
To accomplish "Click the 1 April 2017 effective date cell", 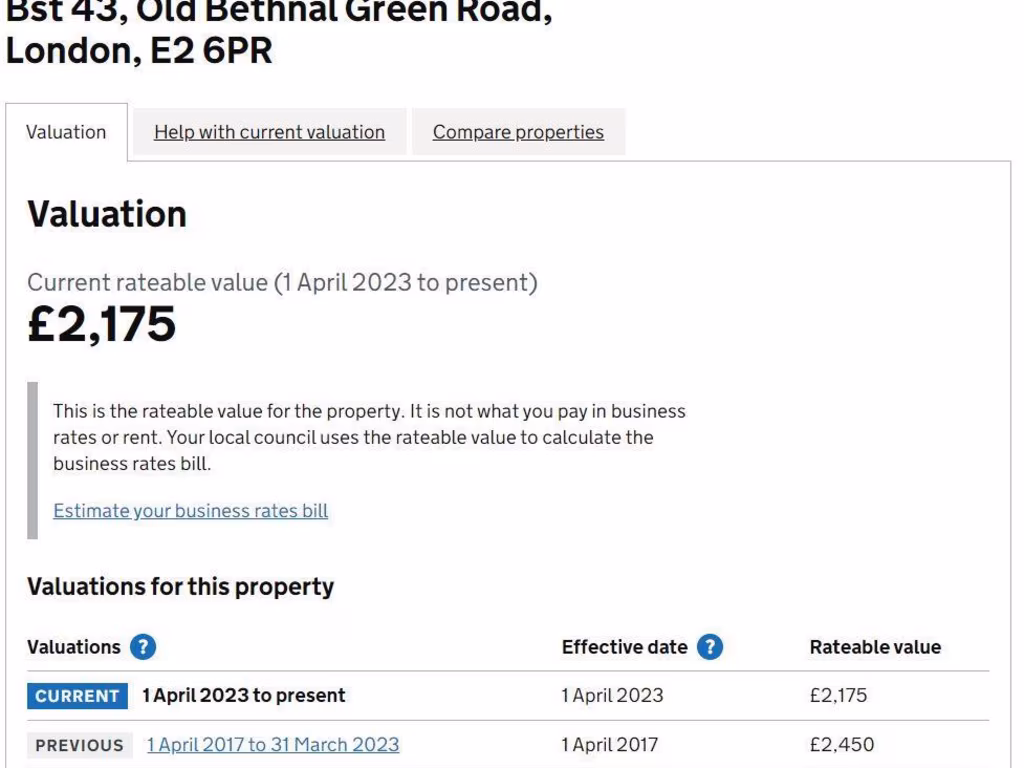I will click(610, 745).
